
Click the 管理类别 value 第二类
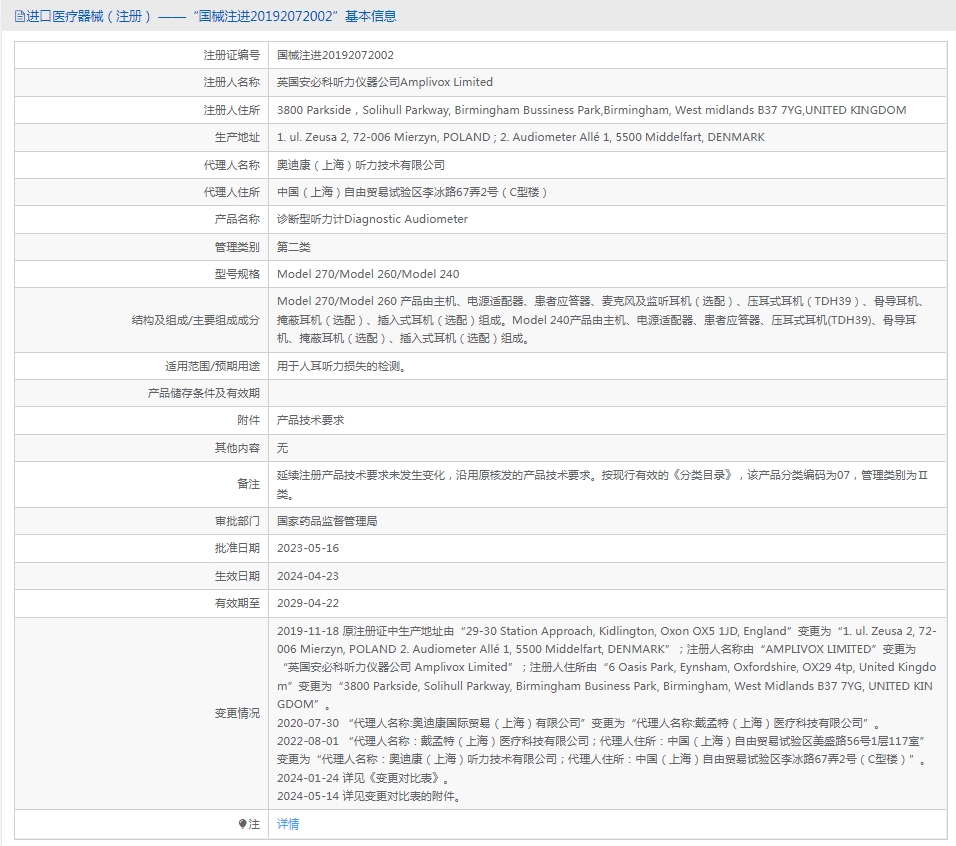click(x=294, y=247)
